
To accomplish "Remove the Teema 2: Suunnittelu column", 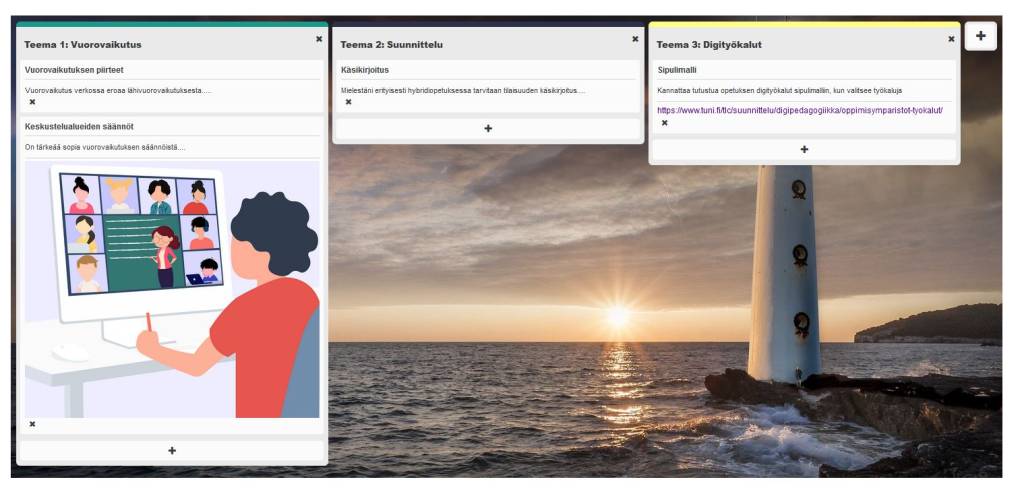I will tap(635, 39).
